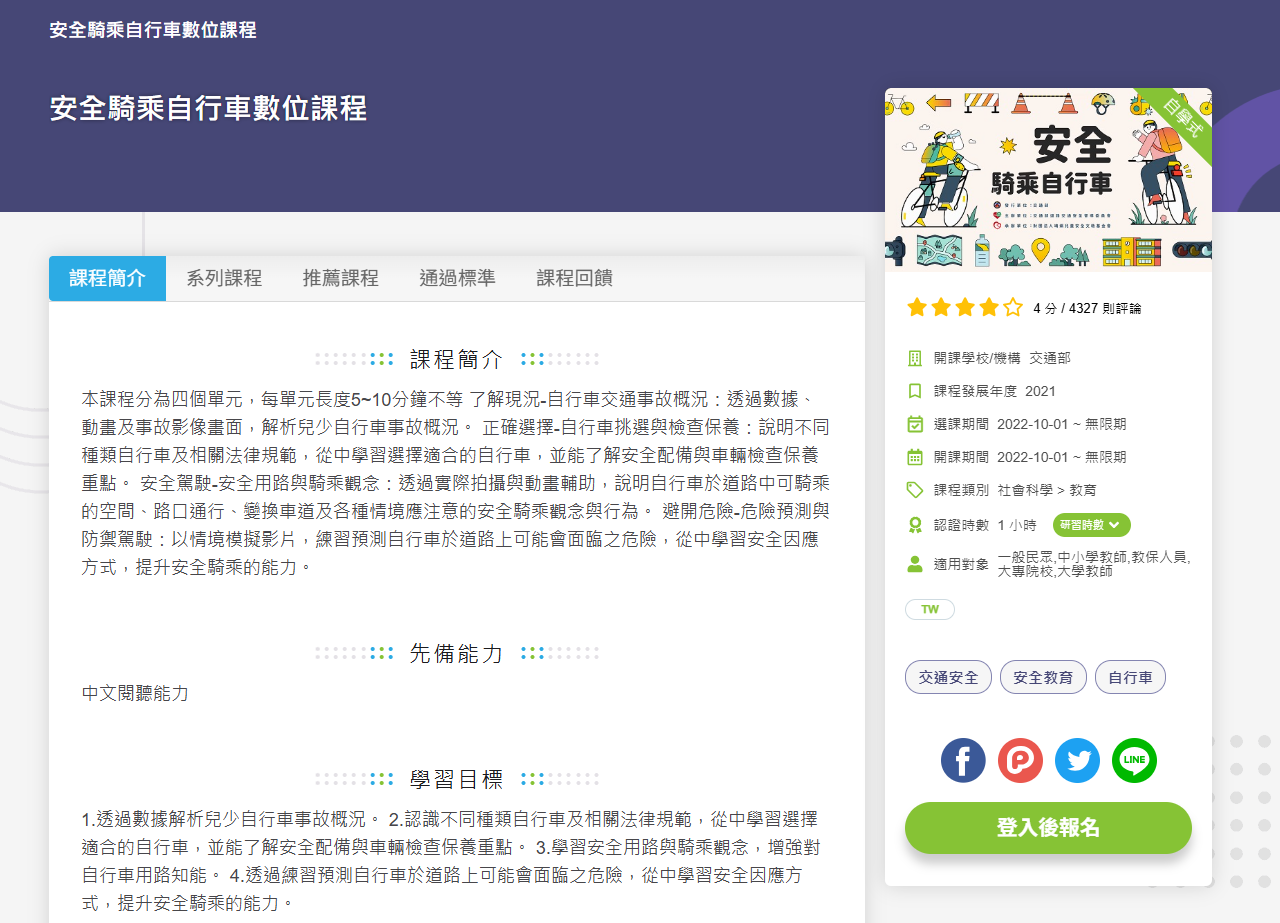Switch to 系列課程 tab
1280x923 pixels.
[x=224, y=279]
